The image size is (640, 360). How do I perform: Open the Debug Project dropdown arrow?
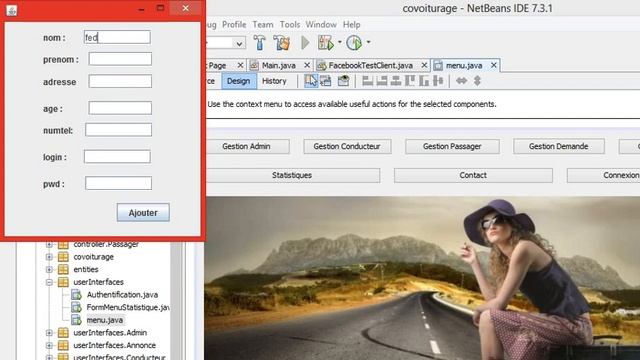coord(340,42)
